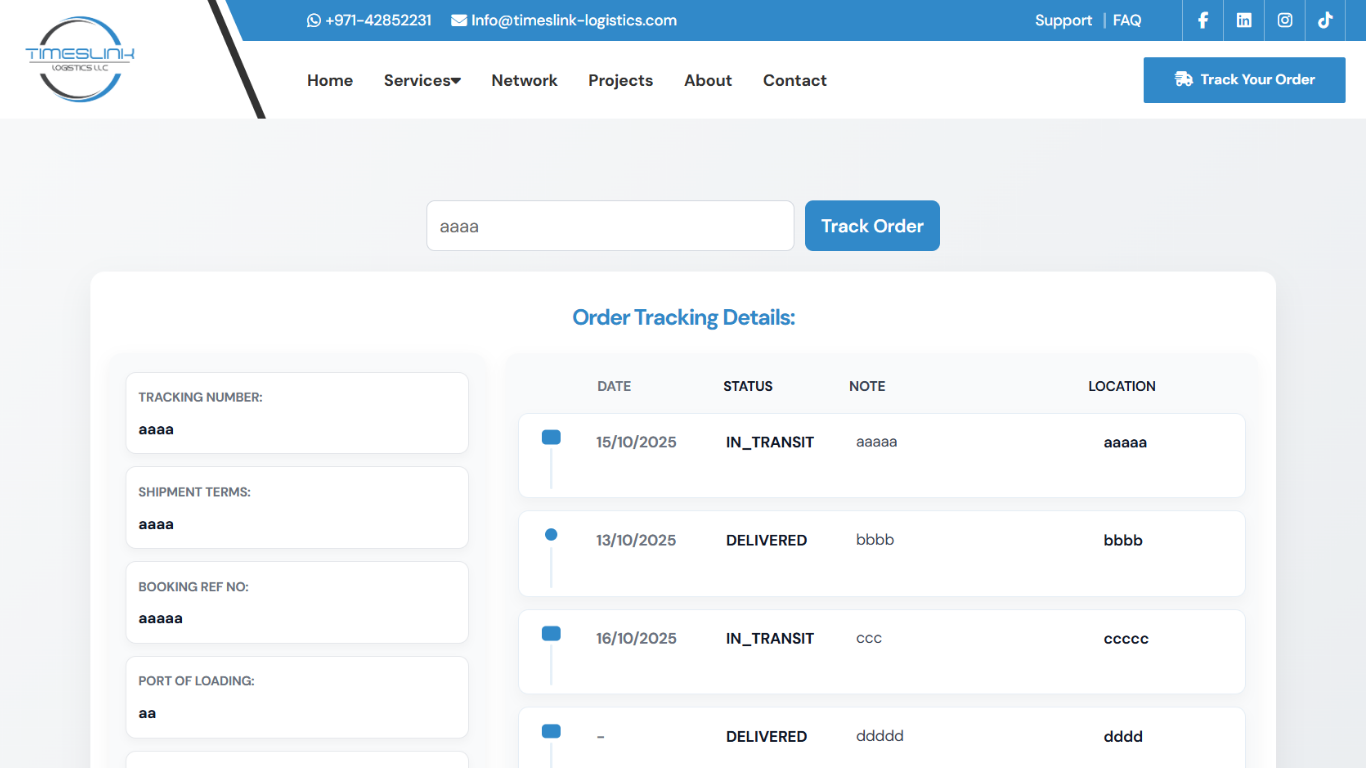This screenshot has width=1366, height=768.
Task: Click the Track Your Order button
Action: point(1244,80)
